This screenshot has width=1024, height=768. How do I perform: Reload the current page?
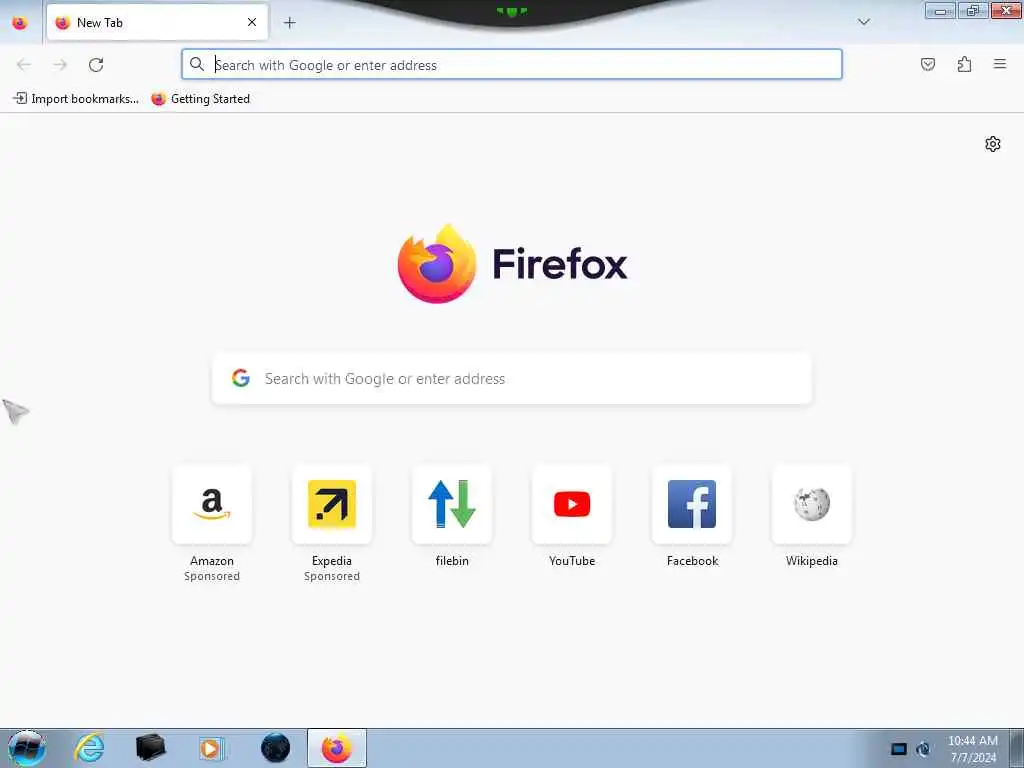point(96,65)
